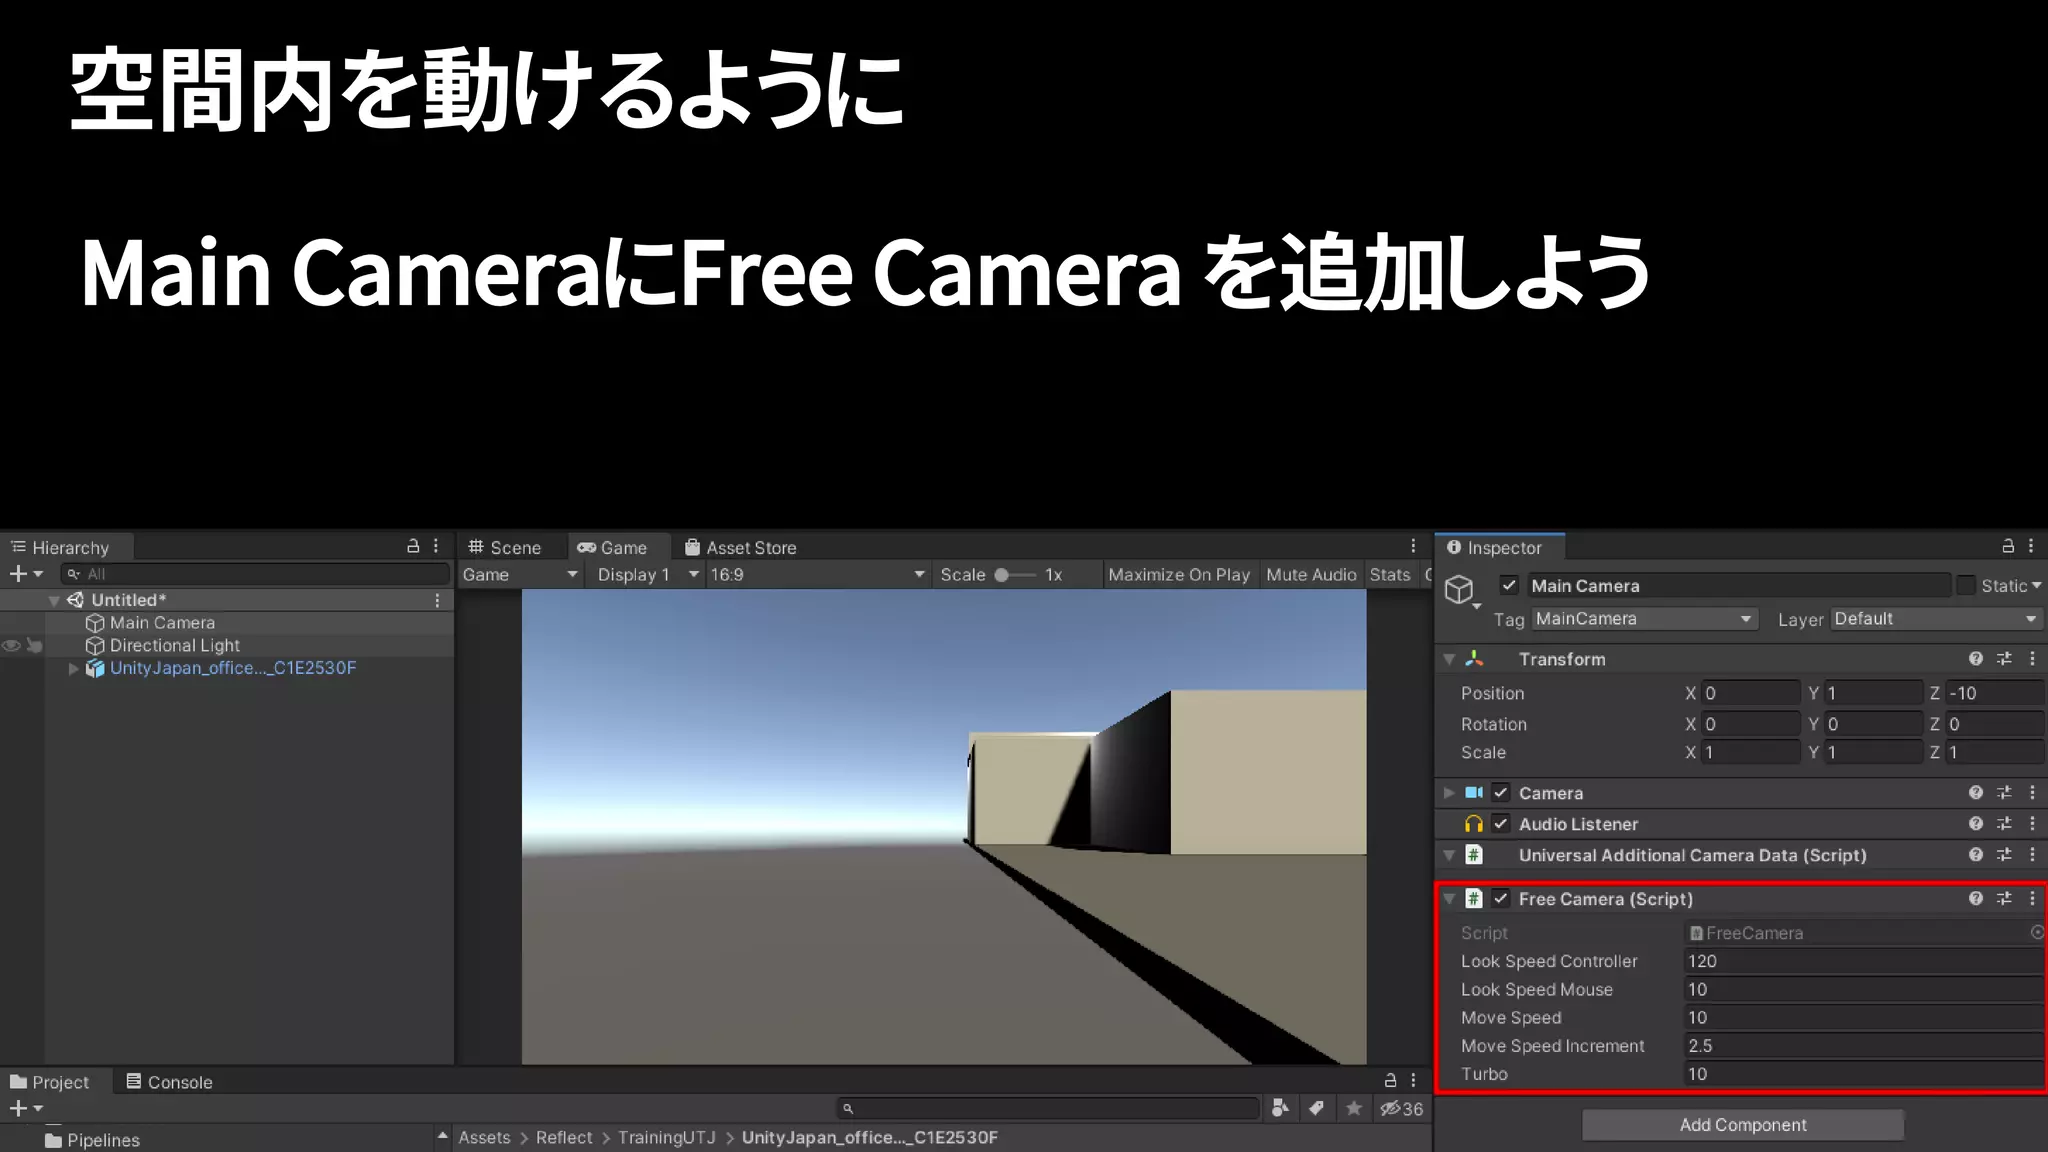
Task: Toggle Directional Light picking hand icon
Action: 34,646
